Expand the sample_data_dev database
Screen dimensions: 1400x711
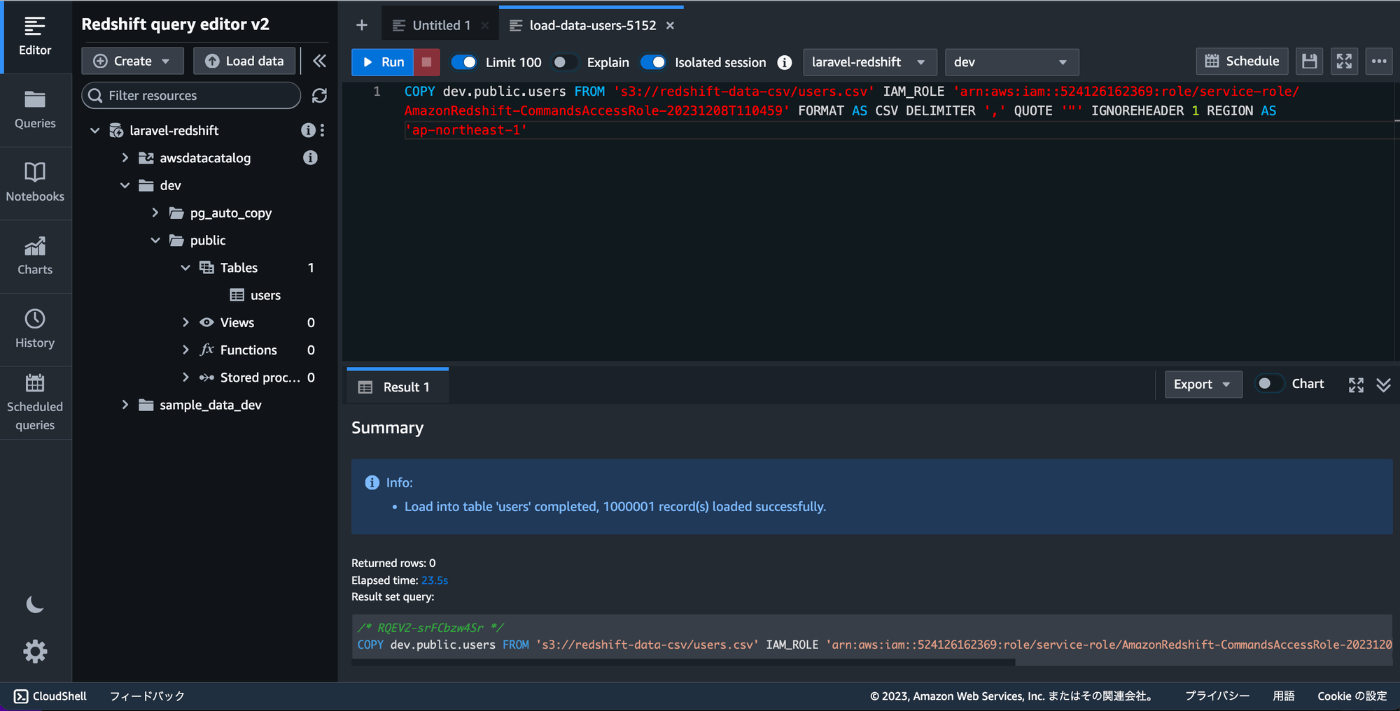pyautogui.click(x=125, y=405)
